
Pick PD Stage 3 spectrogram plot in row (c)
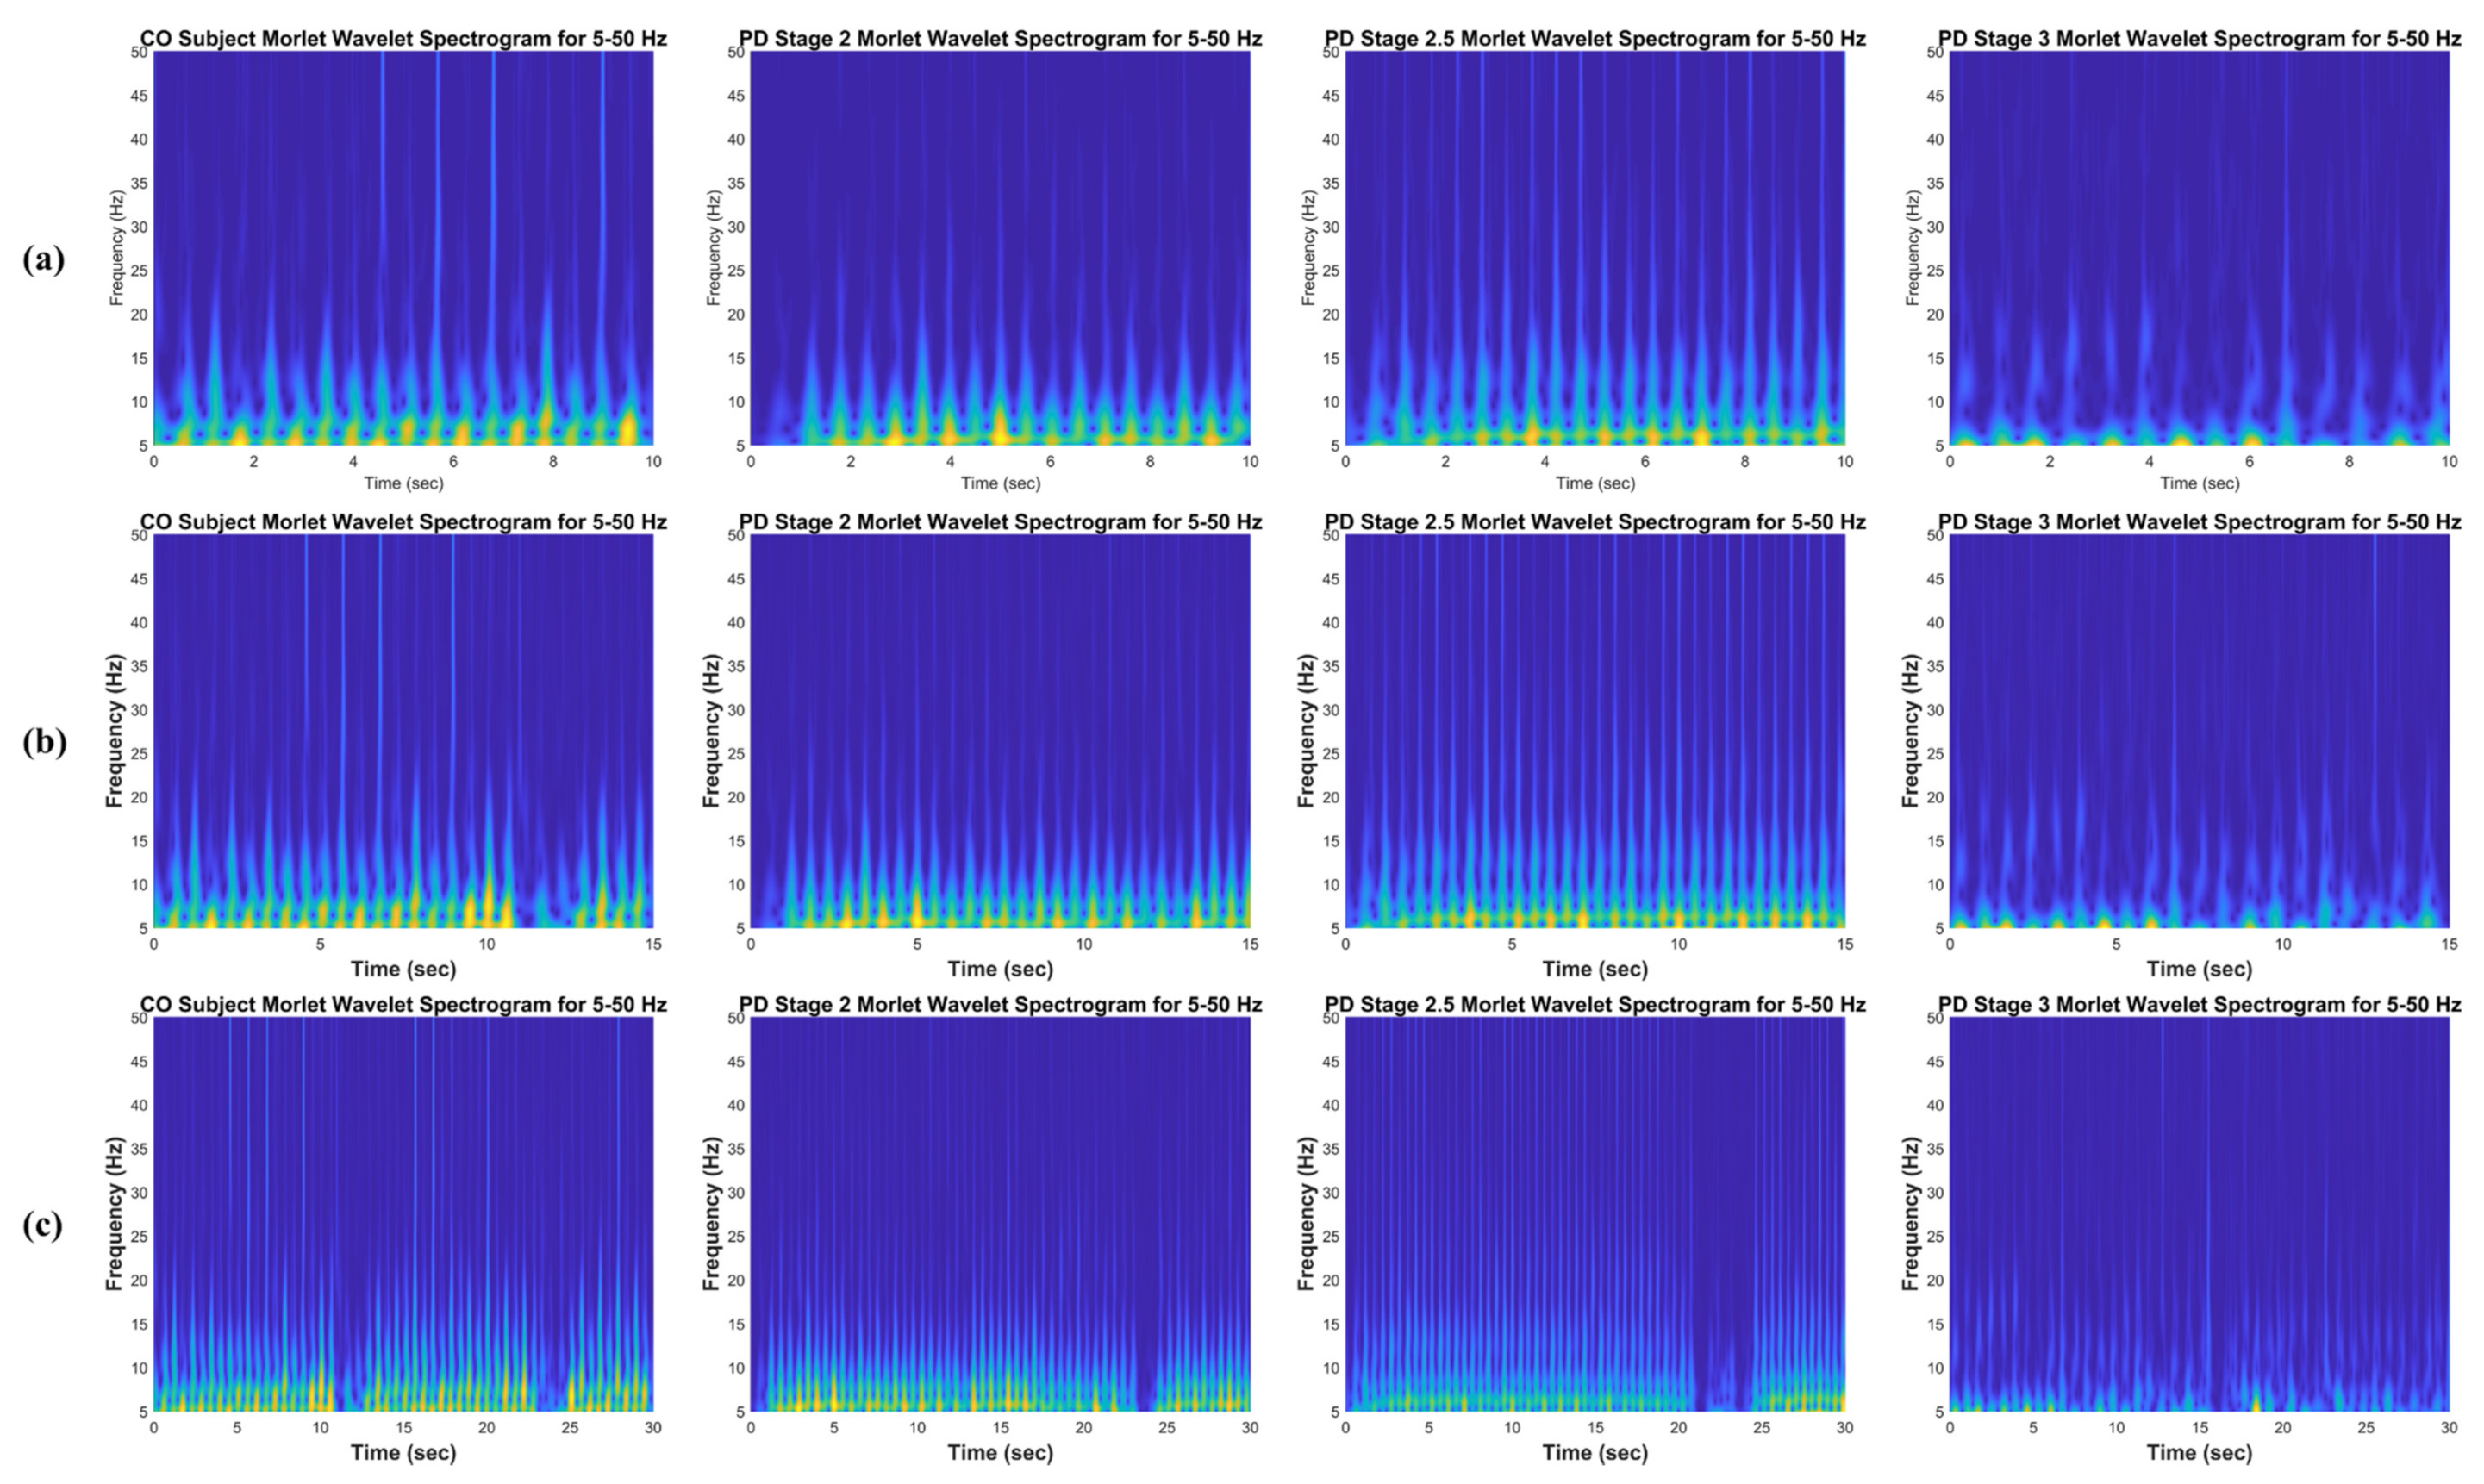pos(2199,1214)
